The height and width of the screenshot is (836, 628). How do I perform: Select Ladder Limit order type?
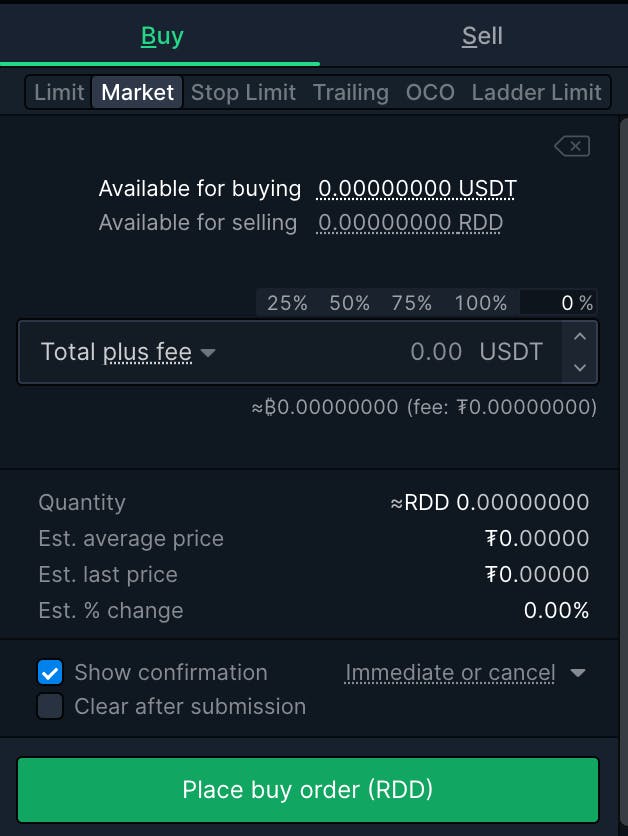pos(536,93)
